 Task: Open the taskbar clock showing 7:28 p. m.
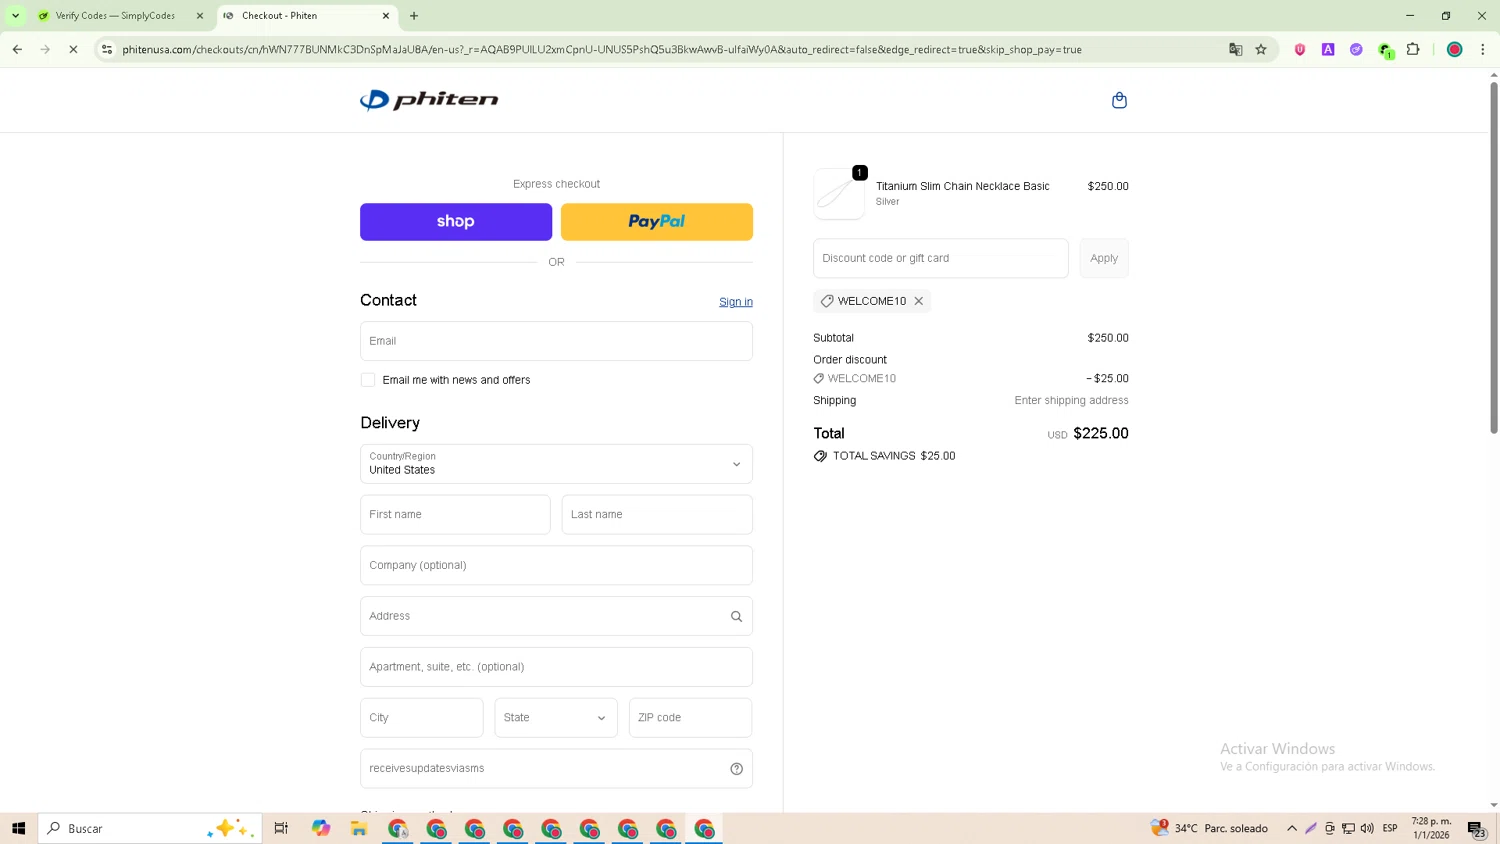(1431, 828)
